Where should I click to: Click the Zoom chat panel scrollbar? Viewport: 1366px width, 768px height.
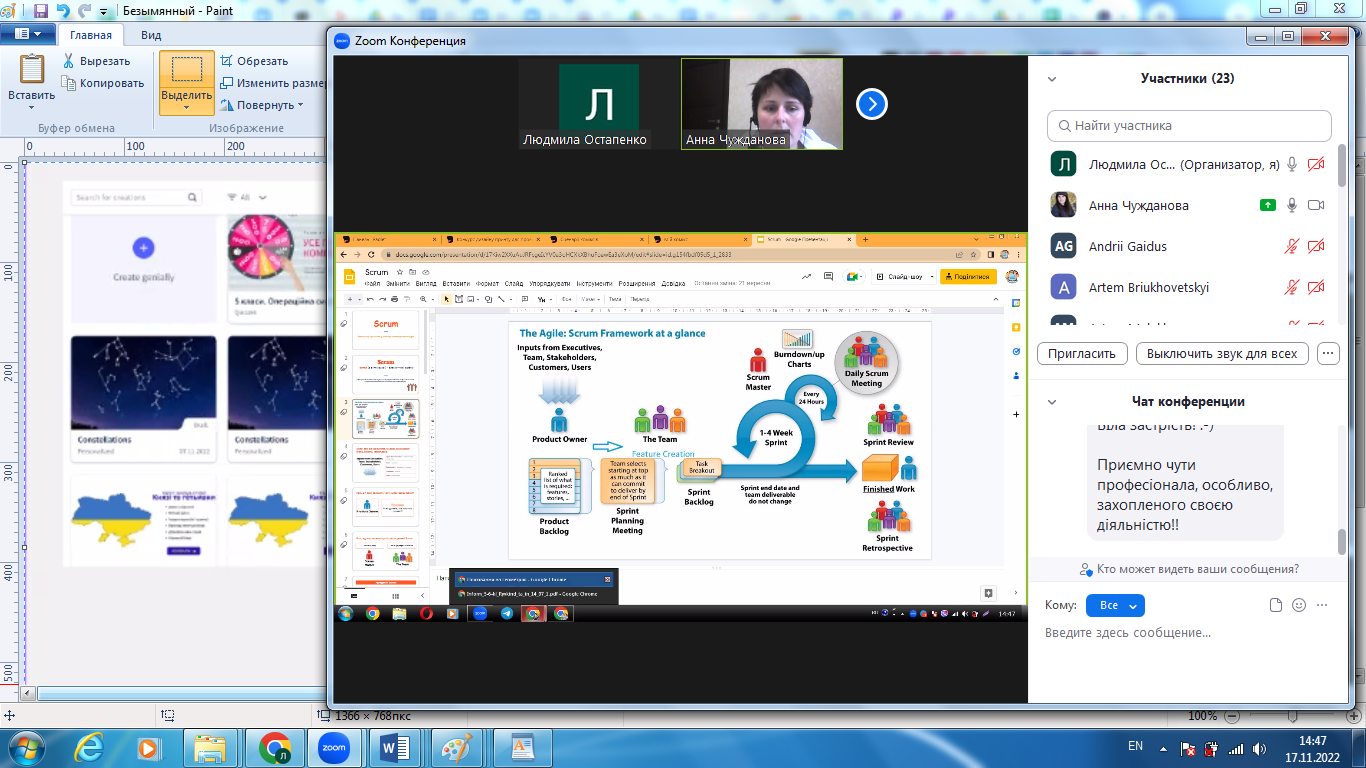(1342, 542)
